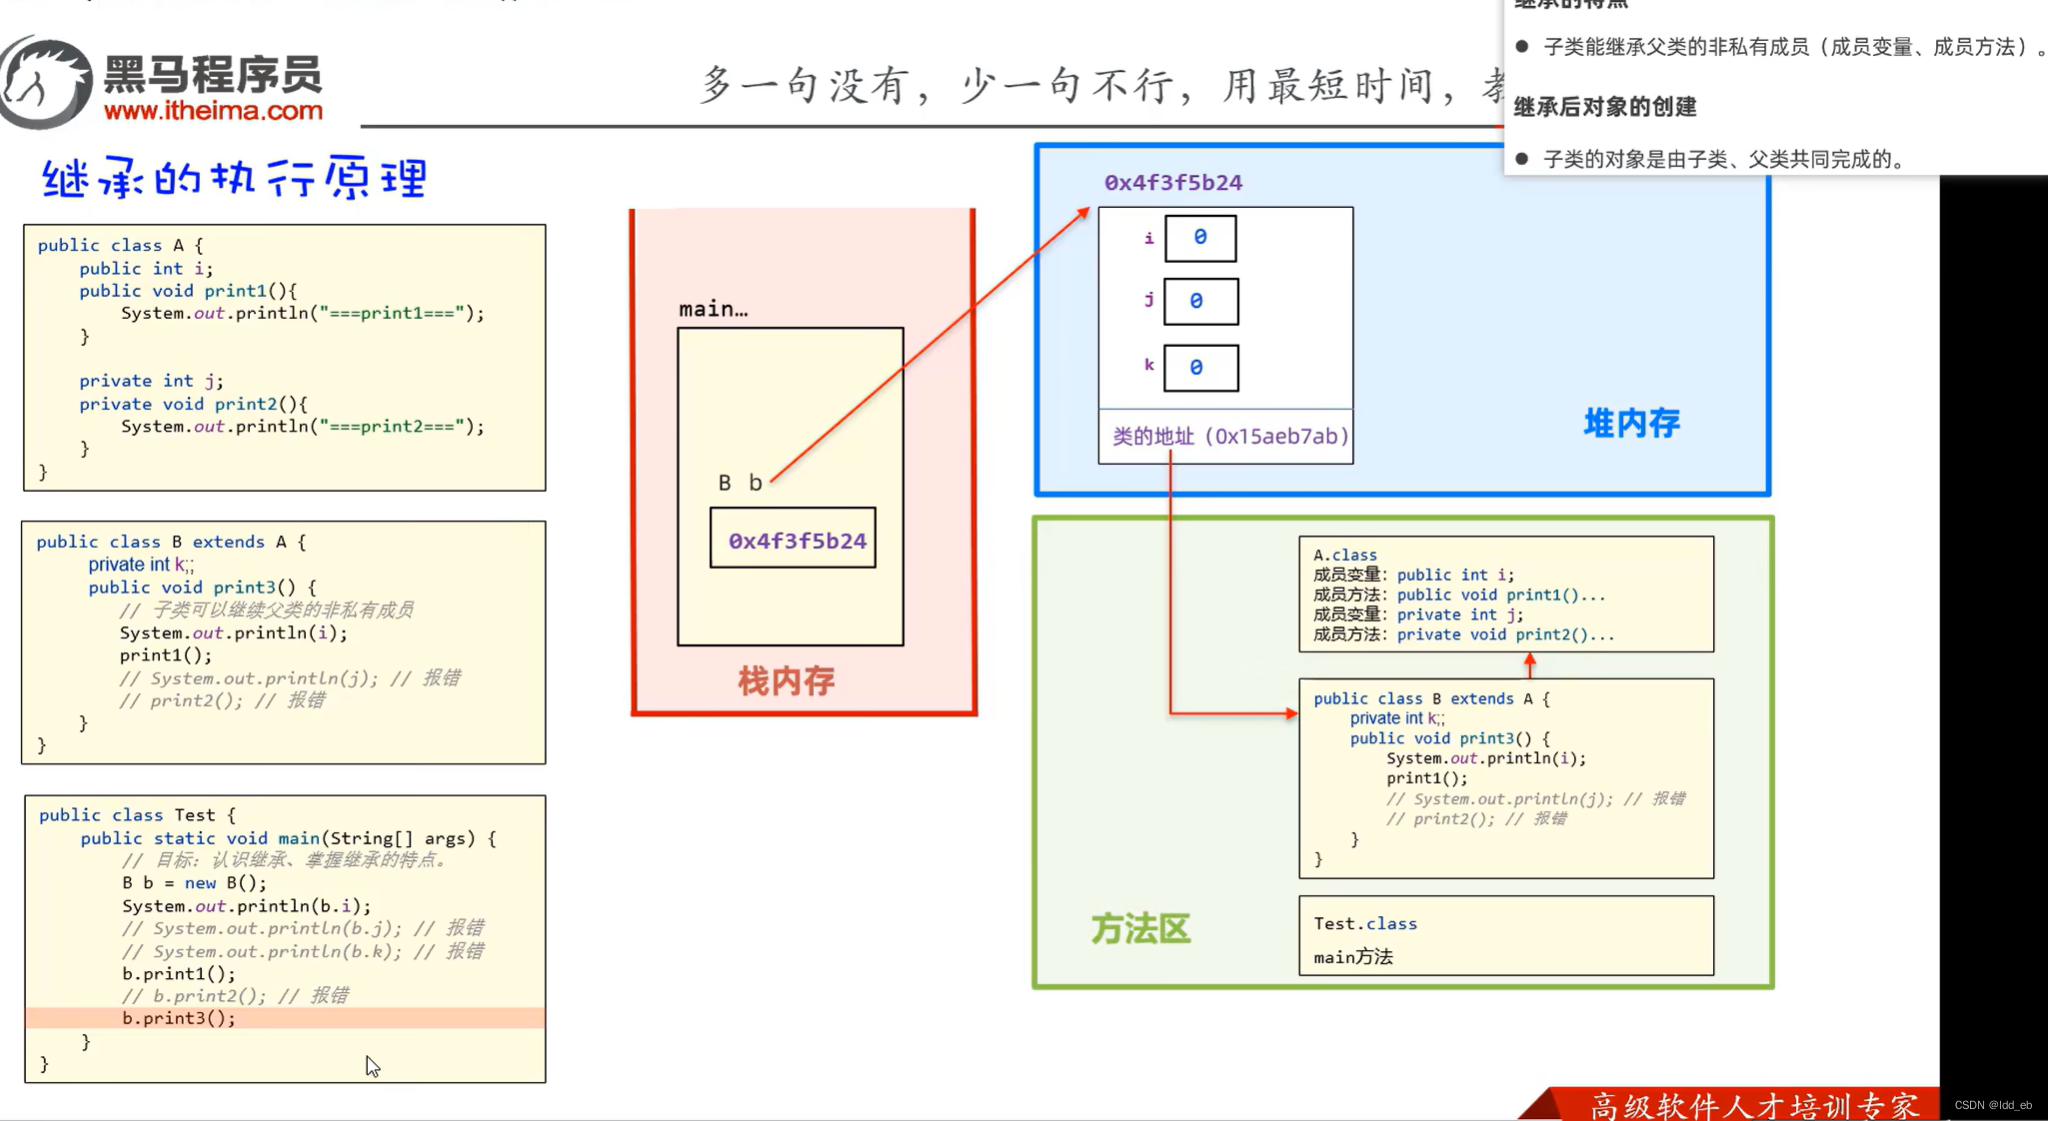
Task: Click the variable k box showing 0
Action: tap(1200, 366)
